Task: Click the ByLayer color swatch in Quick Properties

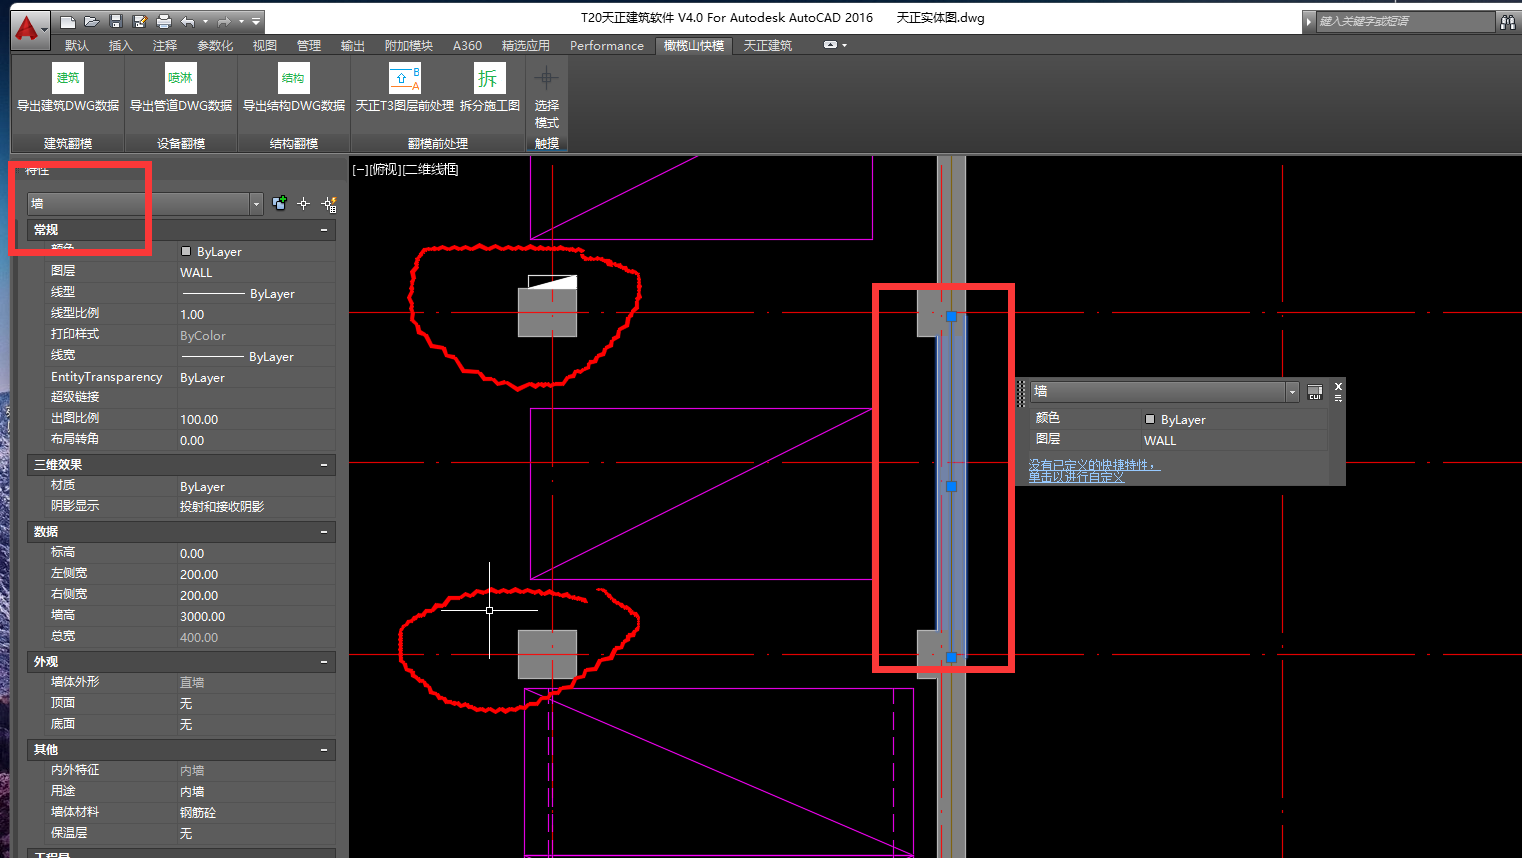Action: tap(1150, 419)
